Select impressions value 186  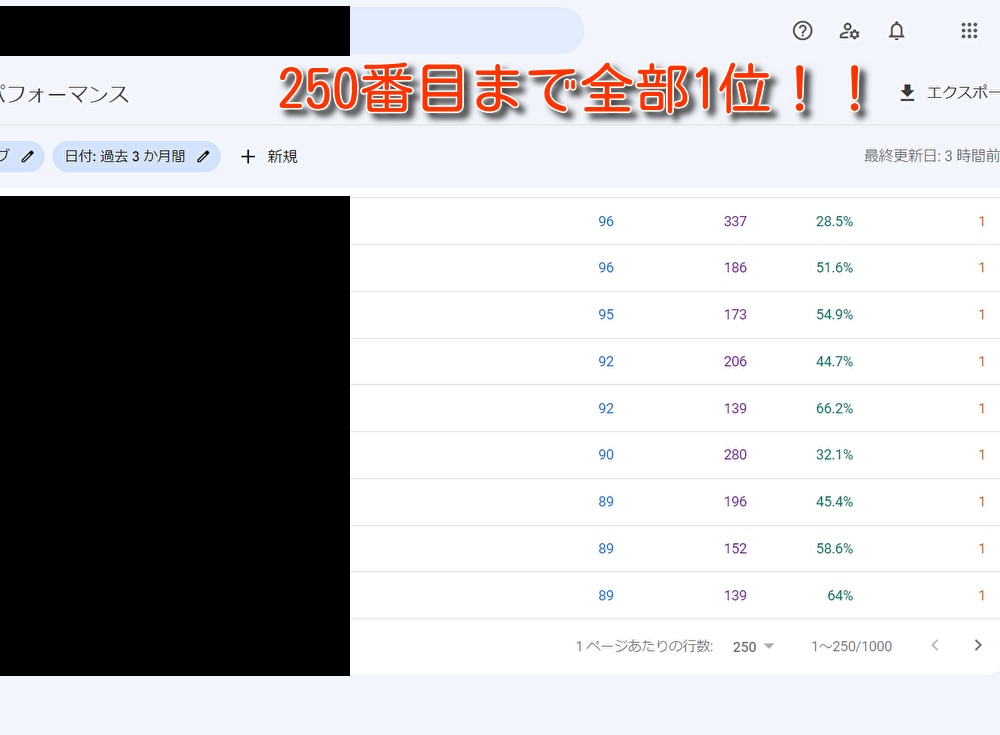coord(735,268)
